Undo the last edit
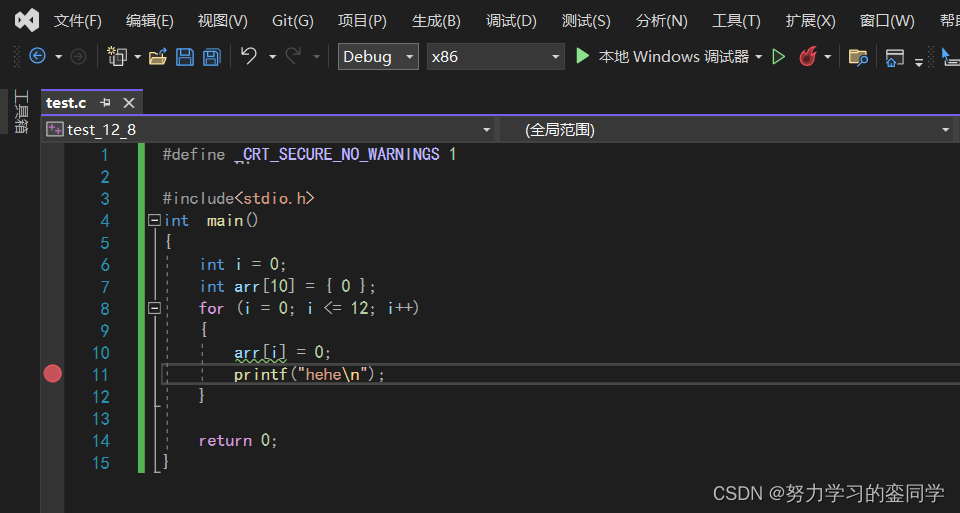This screenshot has width=960, height=513. 249,56
